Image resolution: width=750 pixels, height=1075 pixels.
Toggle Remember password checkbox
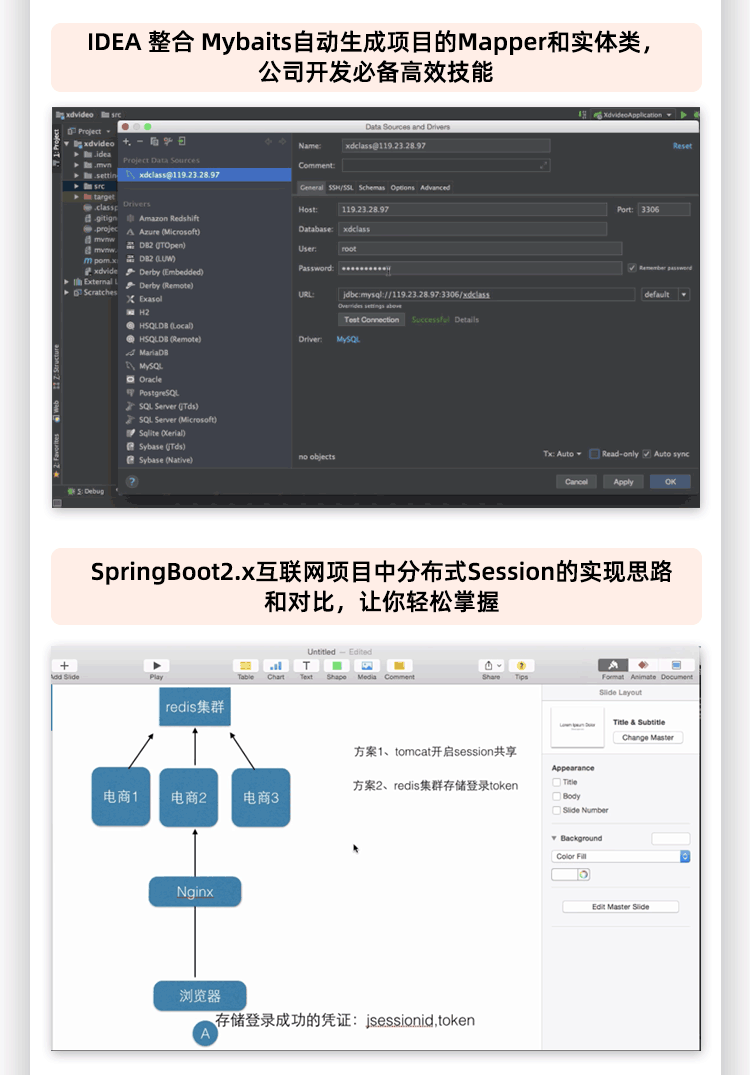[x=631, y=268]
